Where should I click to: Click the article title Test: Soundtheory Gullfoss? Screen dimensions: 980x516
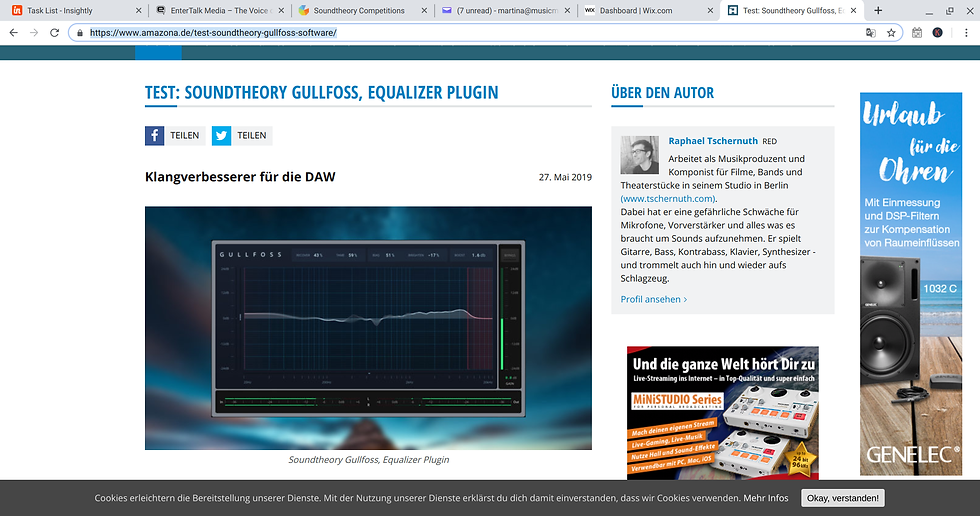pos(321,92)
